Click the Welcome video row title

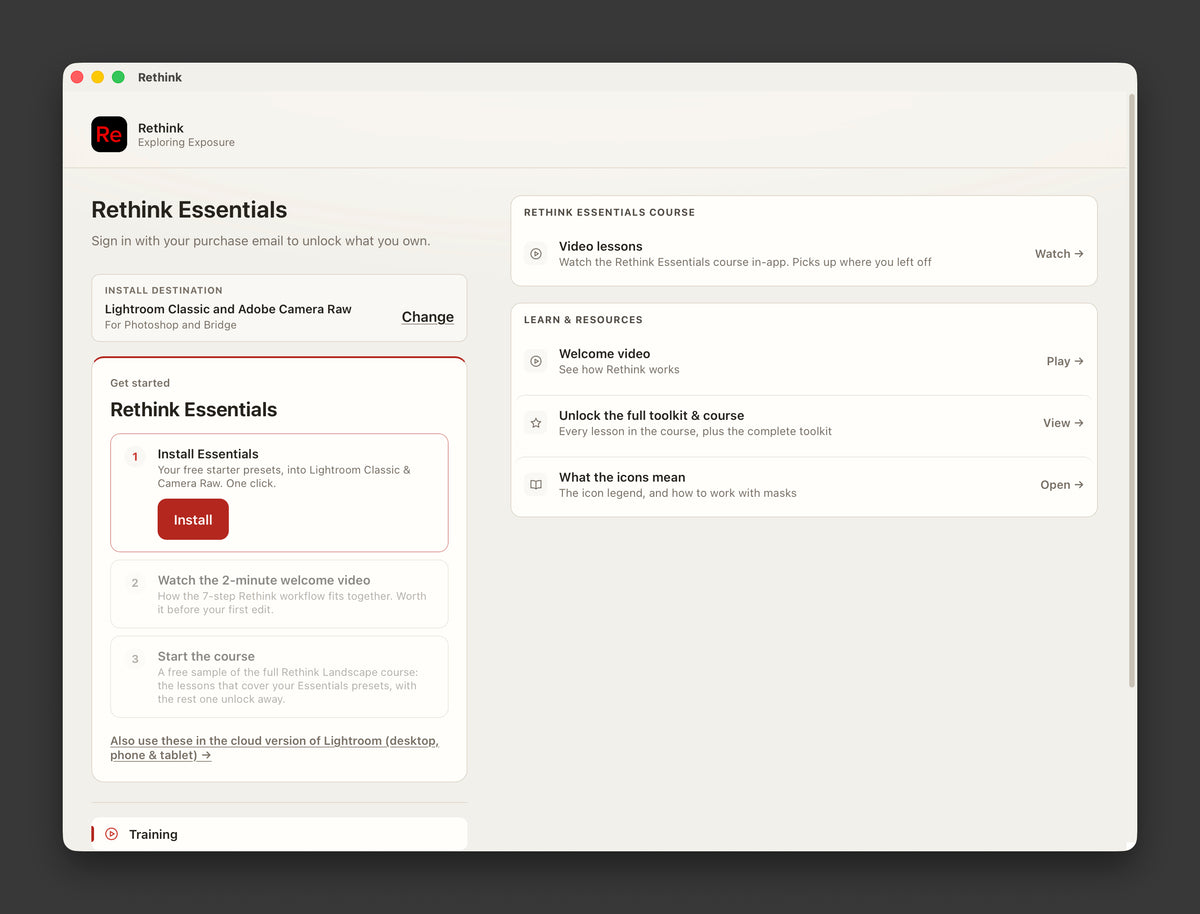click(604, 354)
